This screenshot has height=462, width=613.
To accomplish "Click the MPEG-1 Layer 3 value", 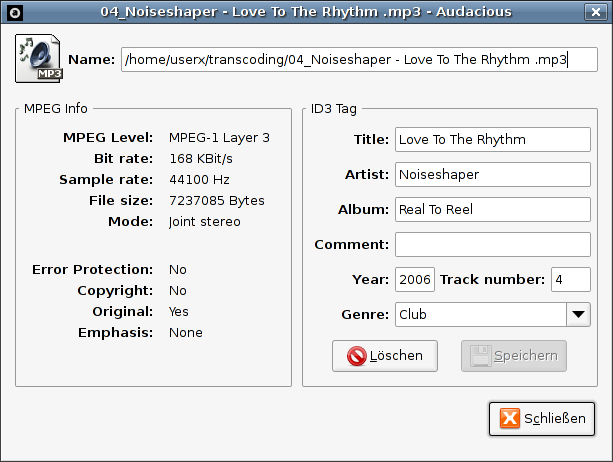I will pos(219,138).
